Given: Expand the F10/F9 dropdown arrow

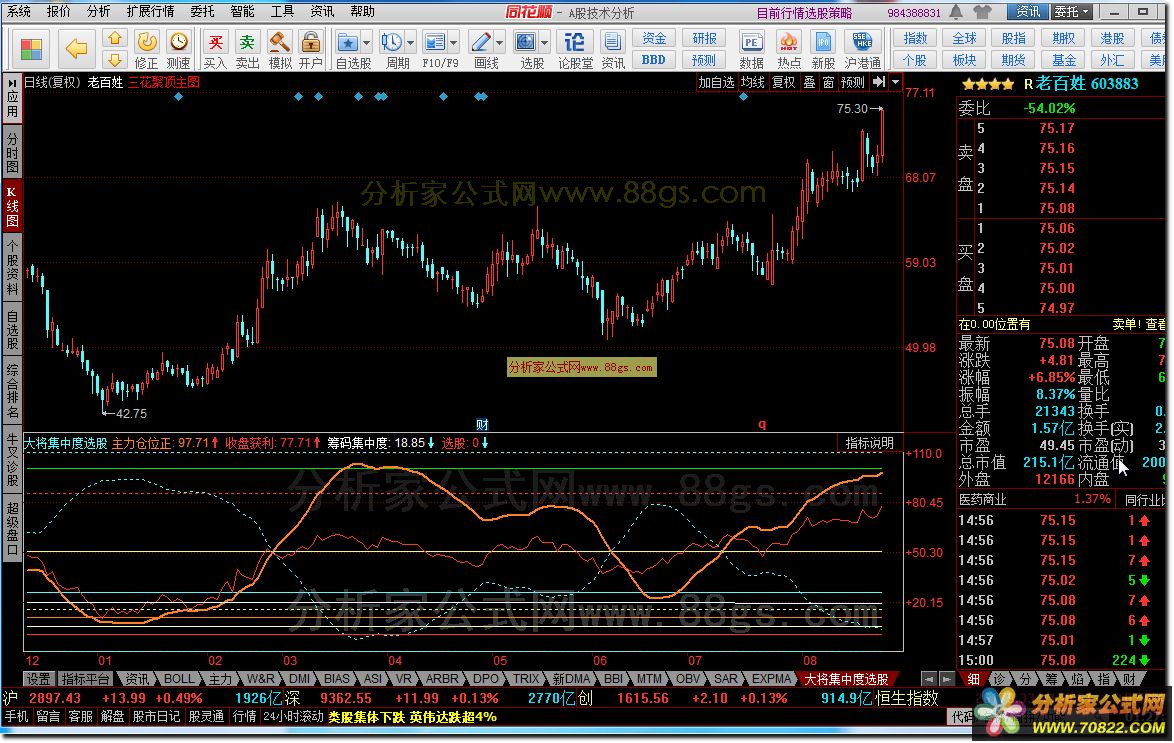Looking at the screenshot, I should [454, 42].
